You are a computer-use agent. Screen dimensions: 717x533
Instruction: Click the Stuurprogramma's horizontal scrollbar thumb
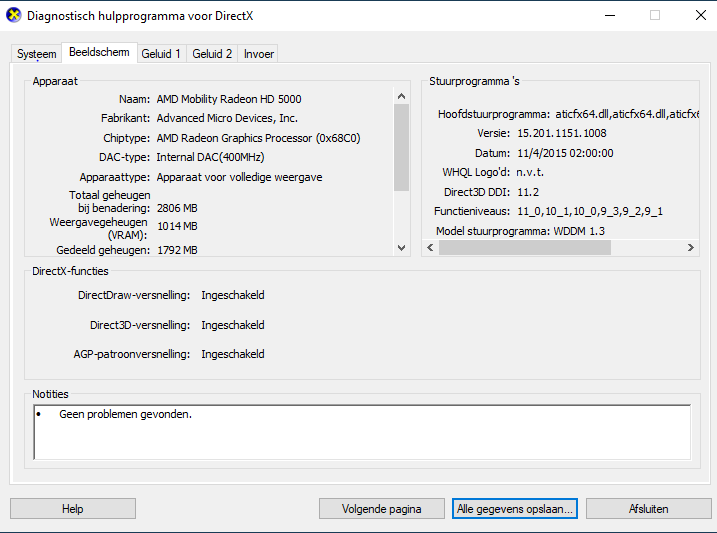pos(525,248)
